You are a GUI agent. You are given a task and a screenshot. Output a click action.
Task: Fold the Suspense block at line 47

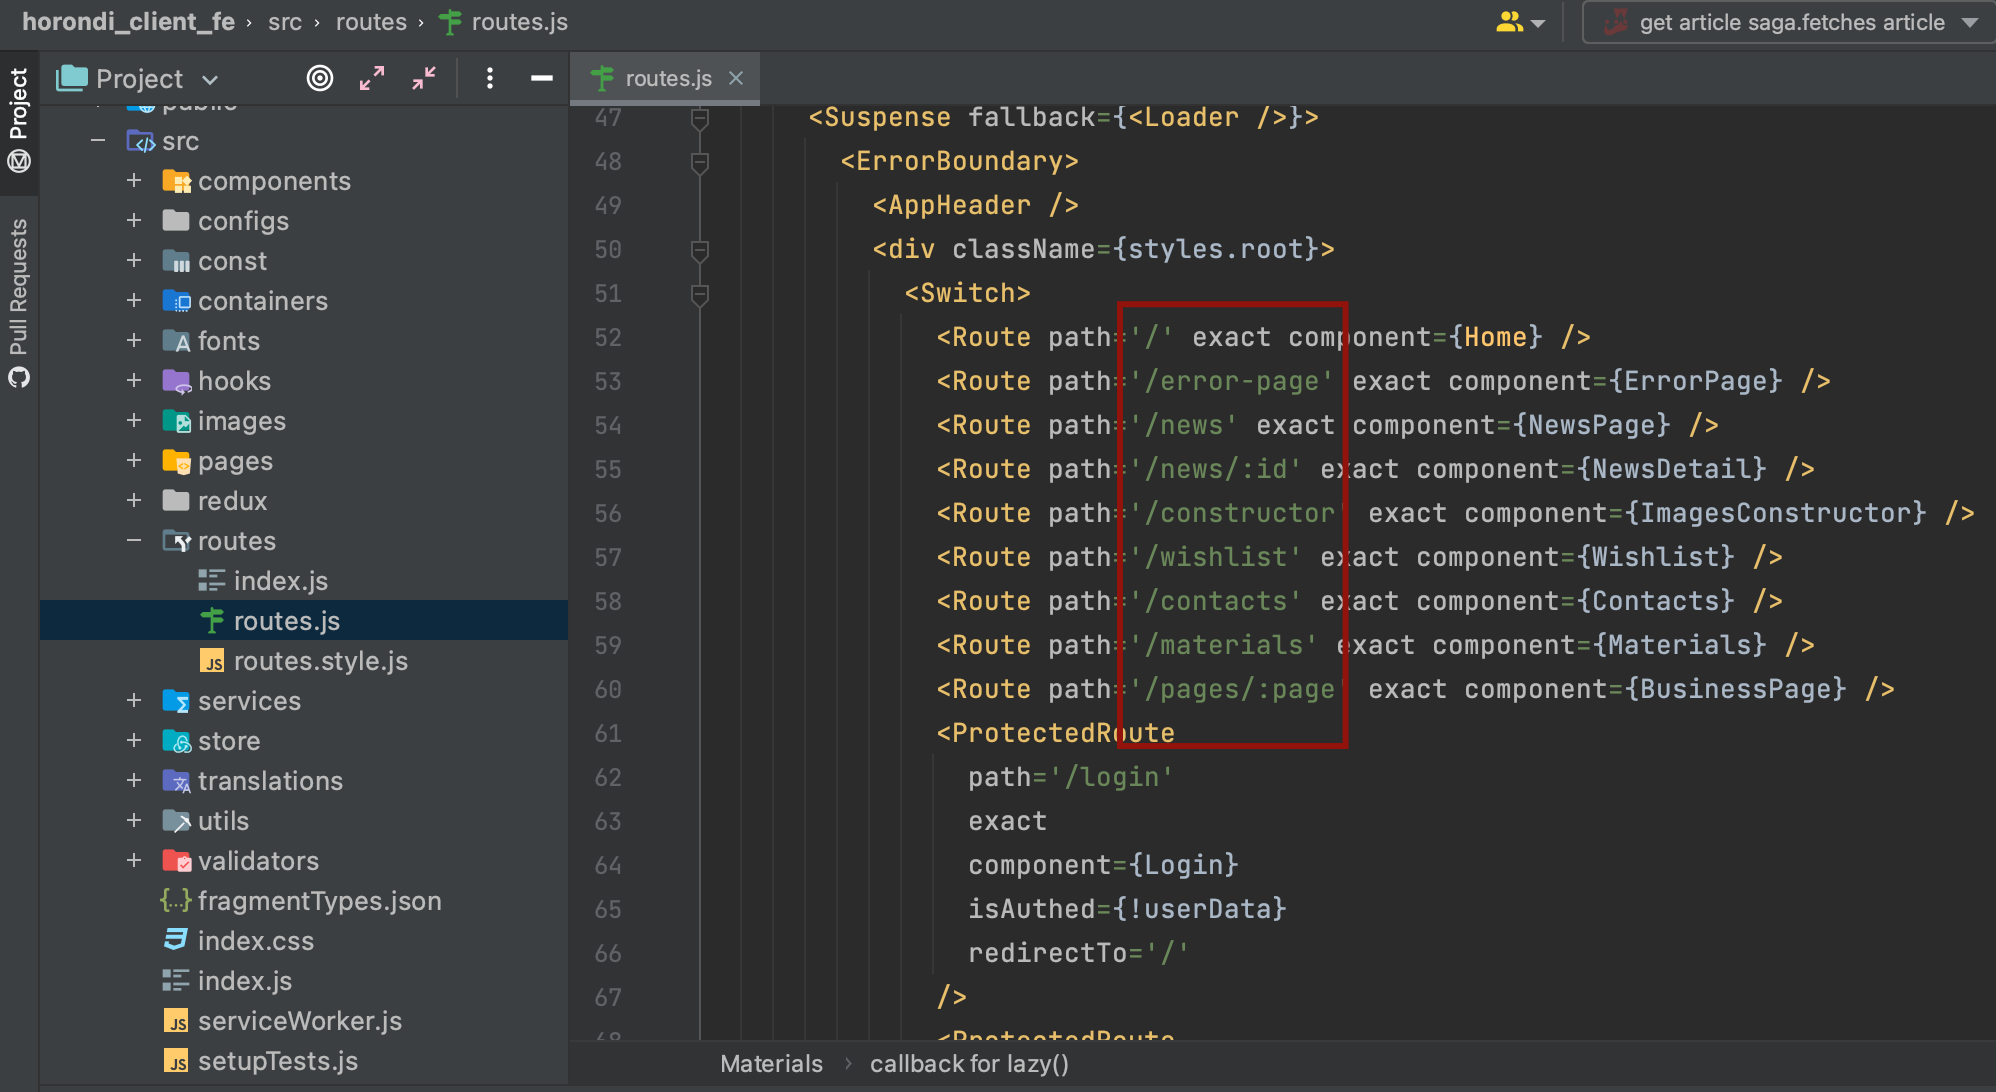698,117
